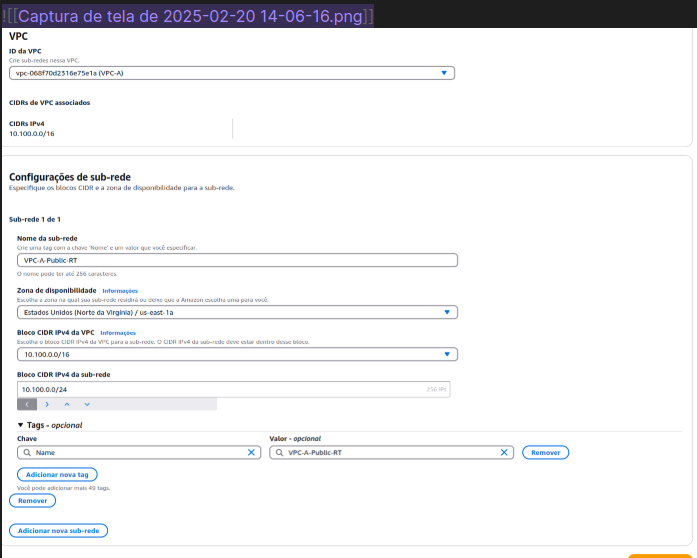This screenshot has width=697, height=558.
Task: Click the Nome da sub-rede input field
Action: [x=236, y=260]
